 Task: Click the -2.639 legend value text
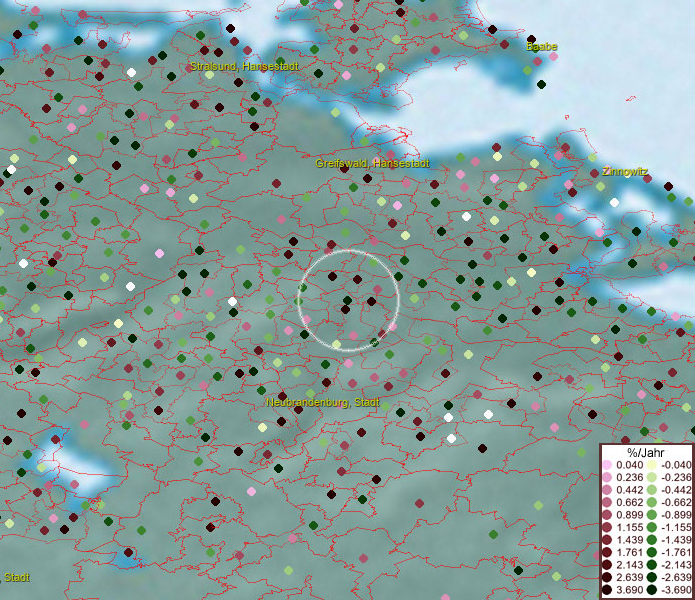(x=676, y=577)
